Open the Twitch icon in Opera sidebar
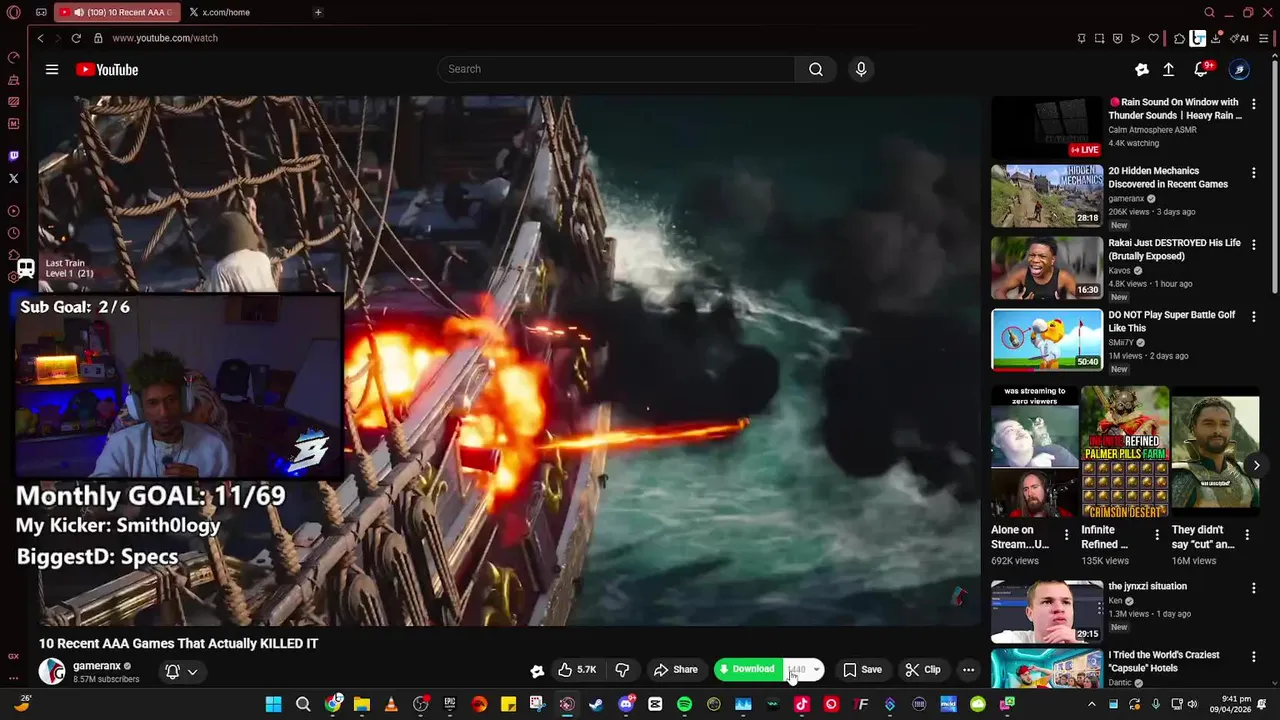Viewport: 1280px width, 720px height. 13,156
